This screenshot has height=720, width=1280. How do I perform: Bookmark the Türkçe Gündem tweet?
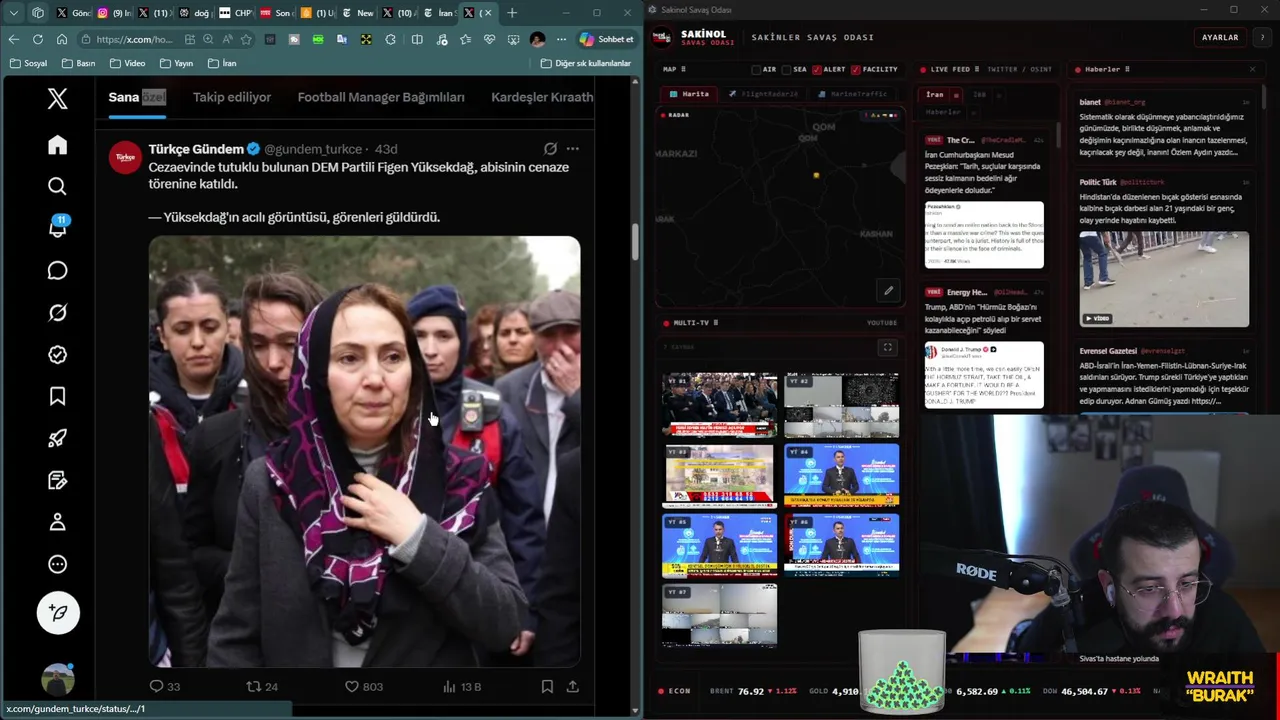pos(547,686)
